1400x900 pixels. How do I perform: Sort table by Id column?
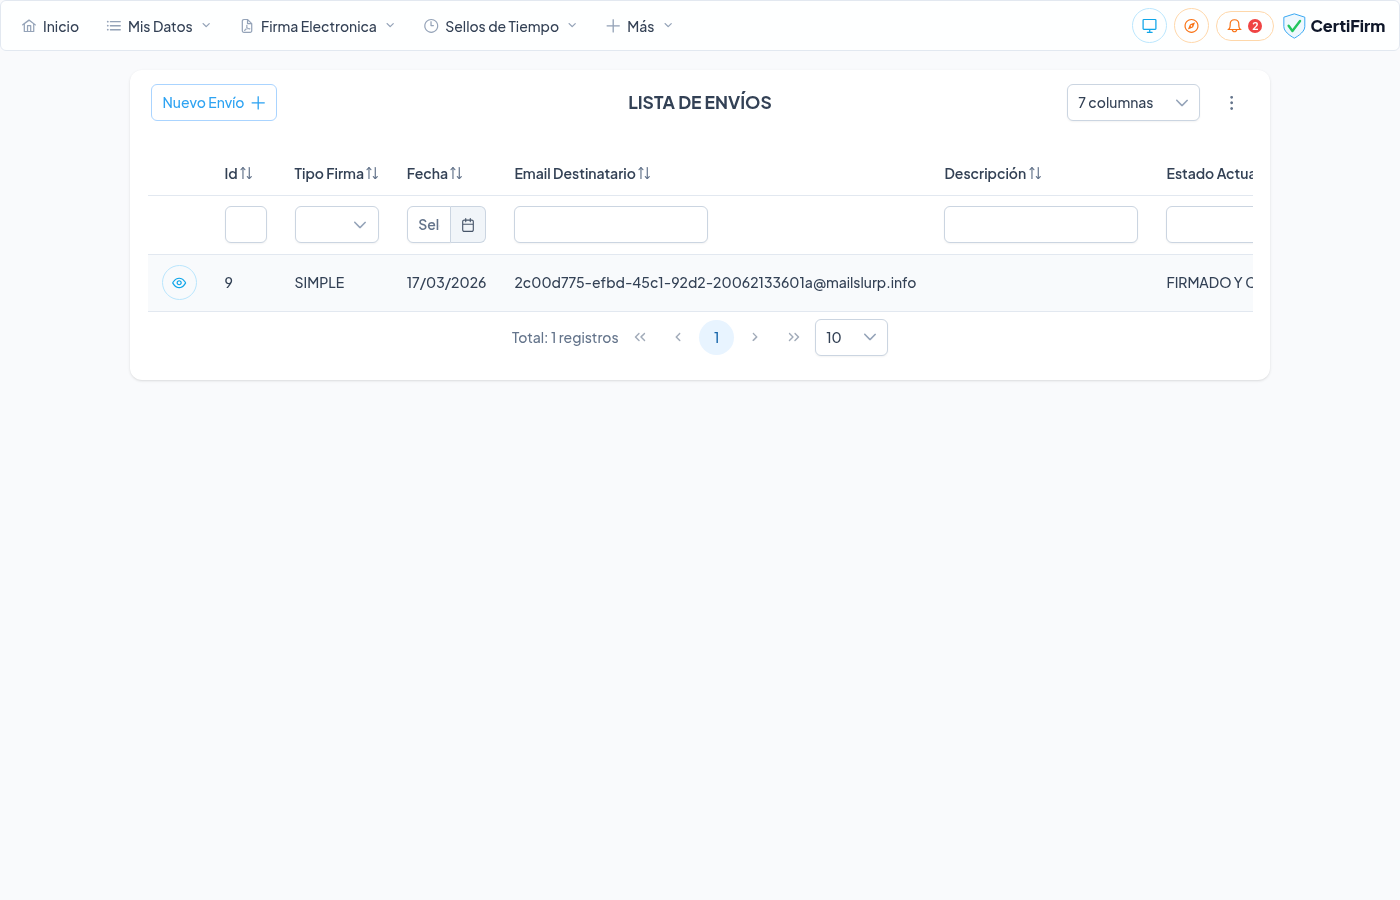[x=246, y=174]
